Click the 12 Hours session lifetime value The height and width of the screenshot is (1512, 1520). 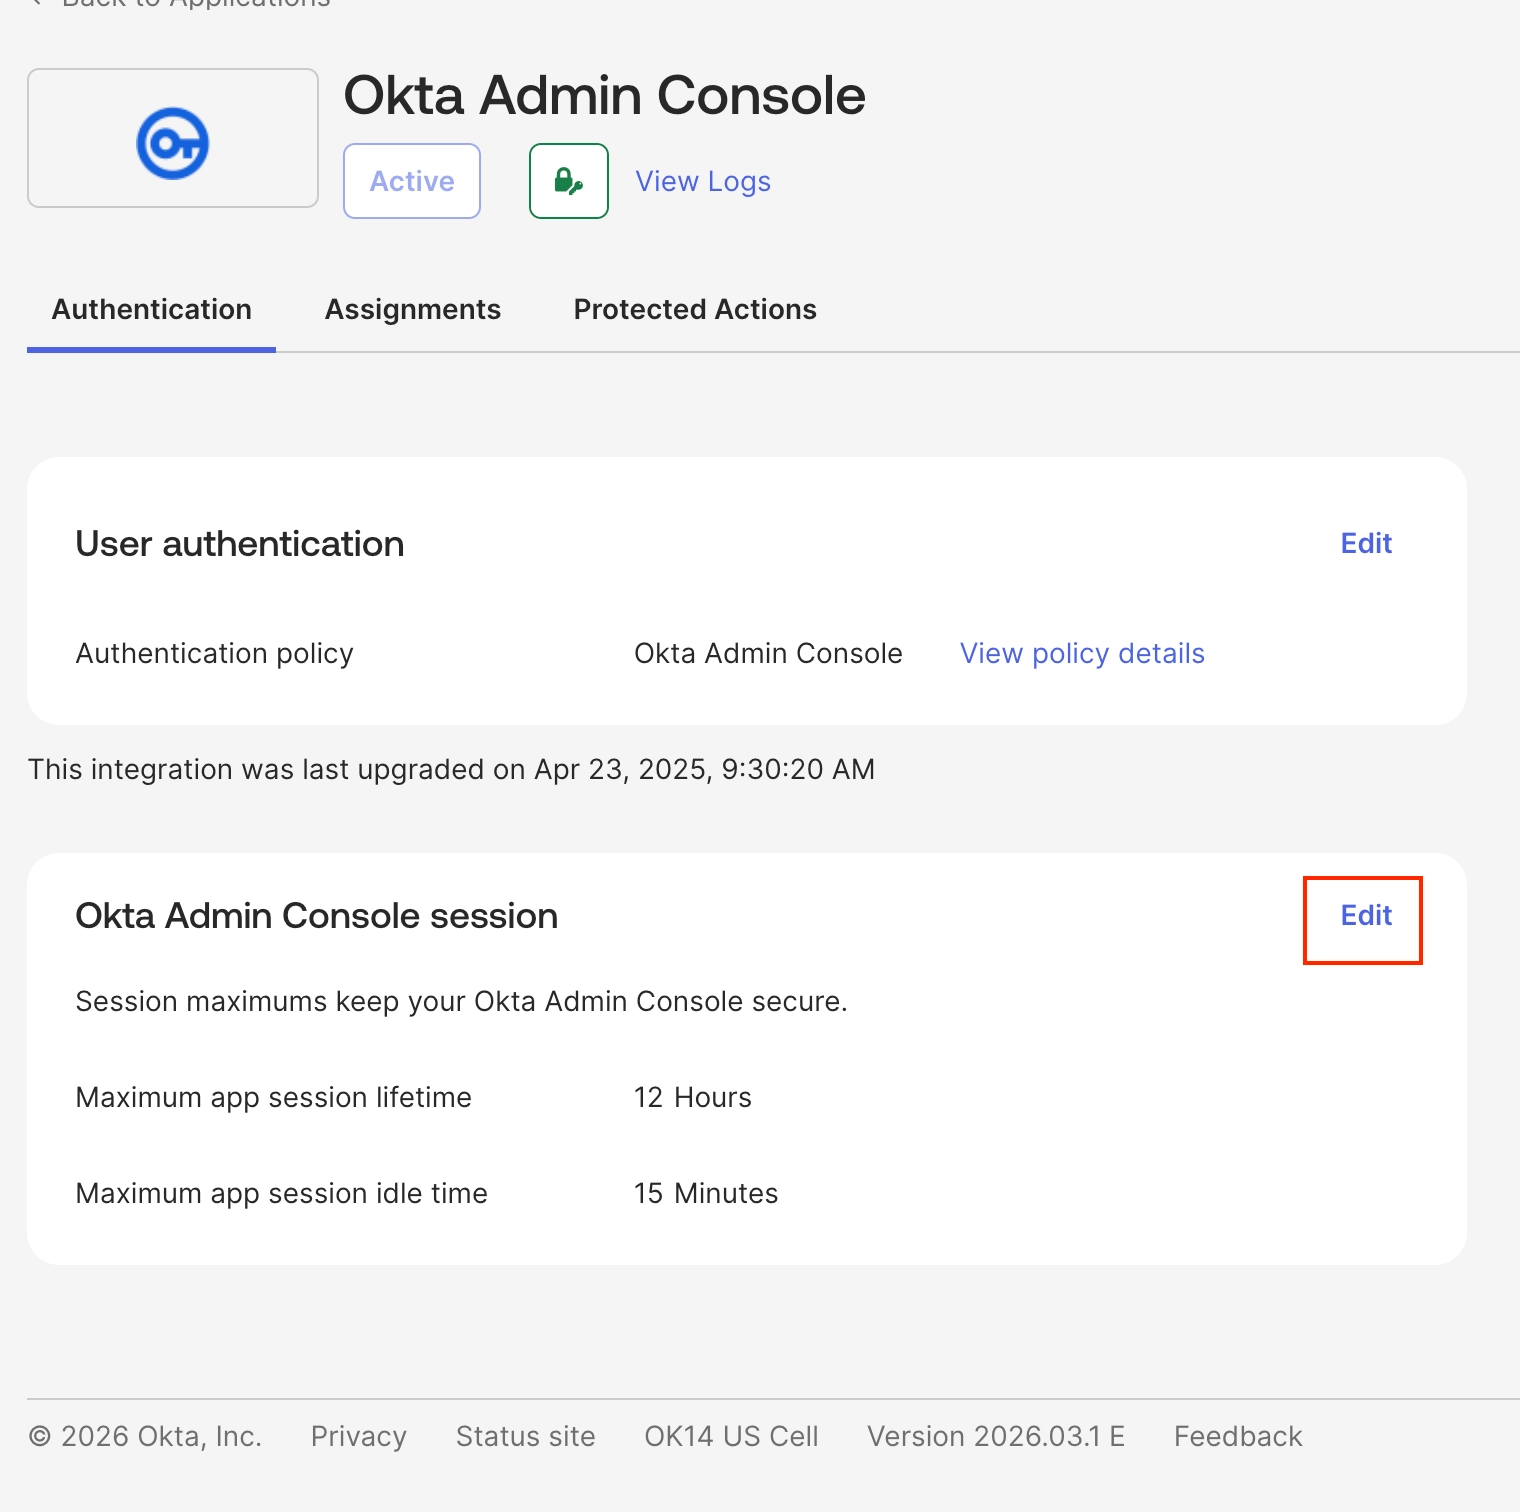[x=693, y=1098]
